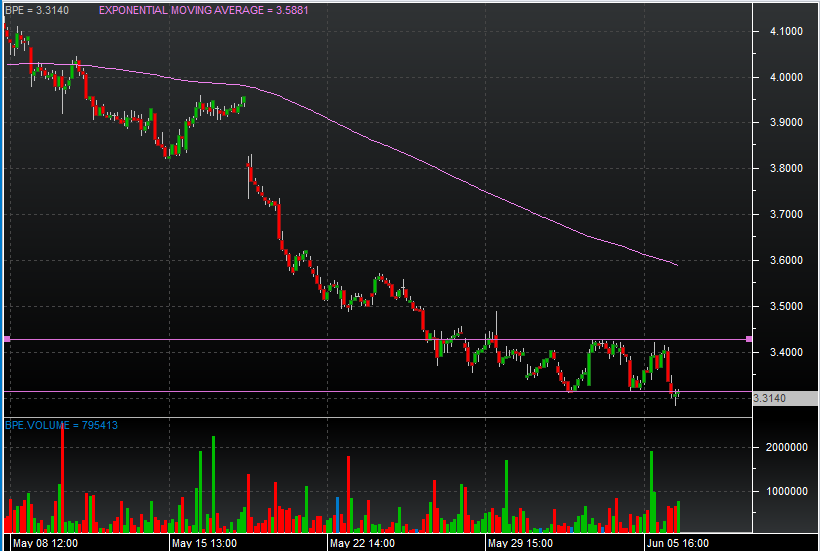Click the blue volume bar near May 22
The width and height of the screenshot is (820, 551).
tap(338, 514)
